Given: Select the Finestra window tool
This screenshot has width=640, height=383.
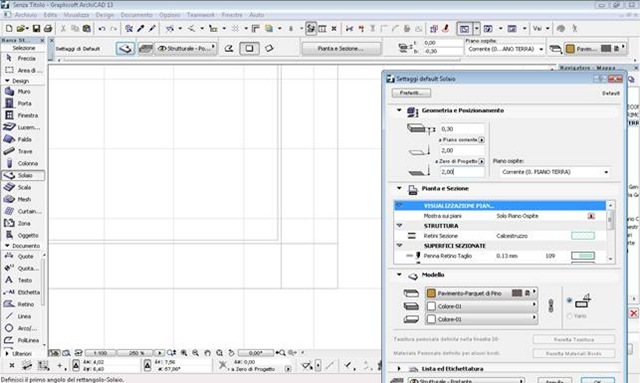Looking at the screenshot, I should (23, 116).
